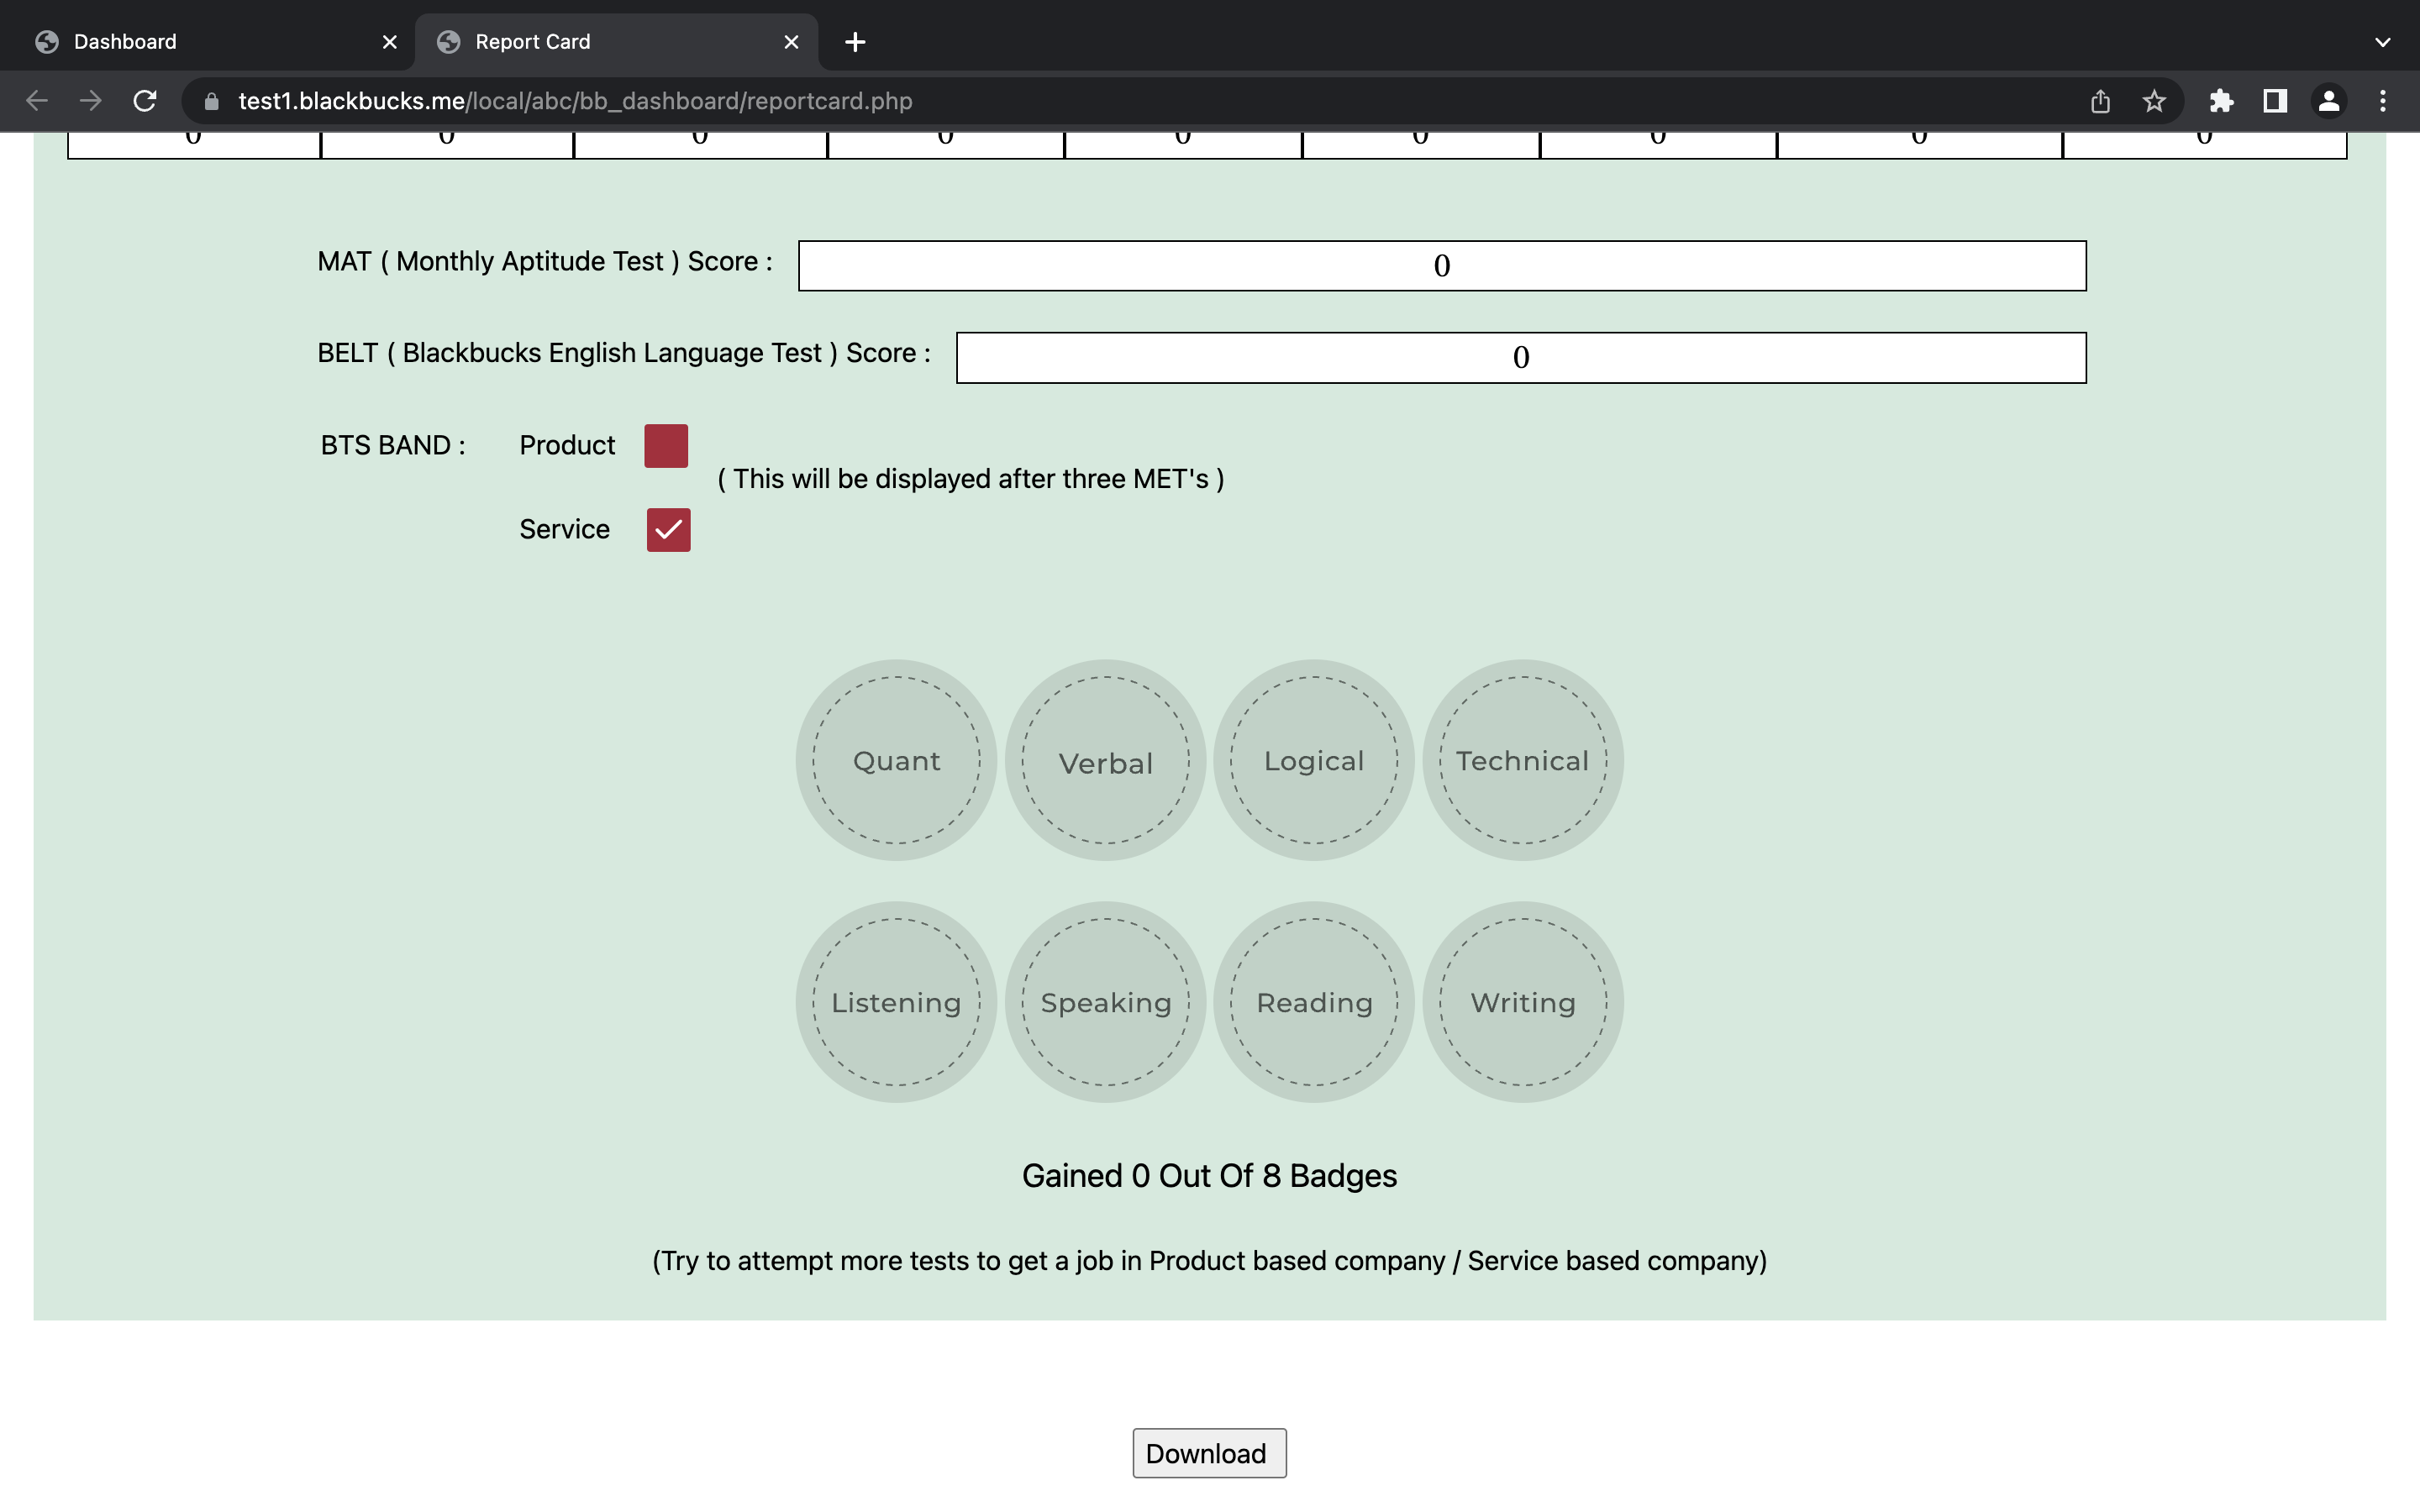The height and width of the screenshot is (1512, 2420).
Task: Click 'This will be displayed after three MET's' note
Action: click(971, 479)
